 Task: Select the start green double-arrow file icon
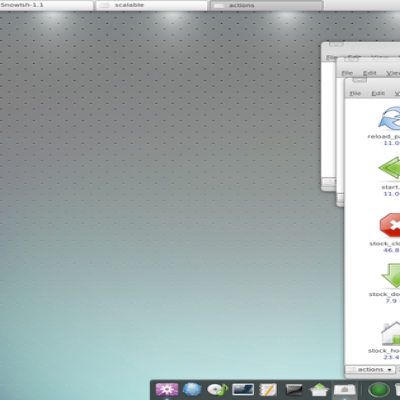click(x=389, y=168)
